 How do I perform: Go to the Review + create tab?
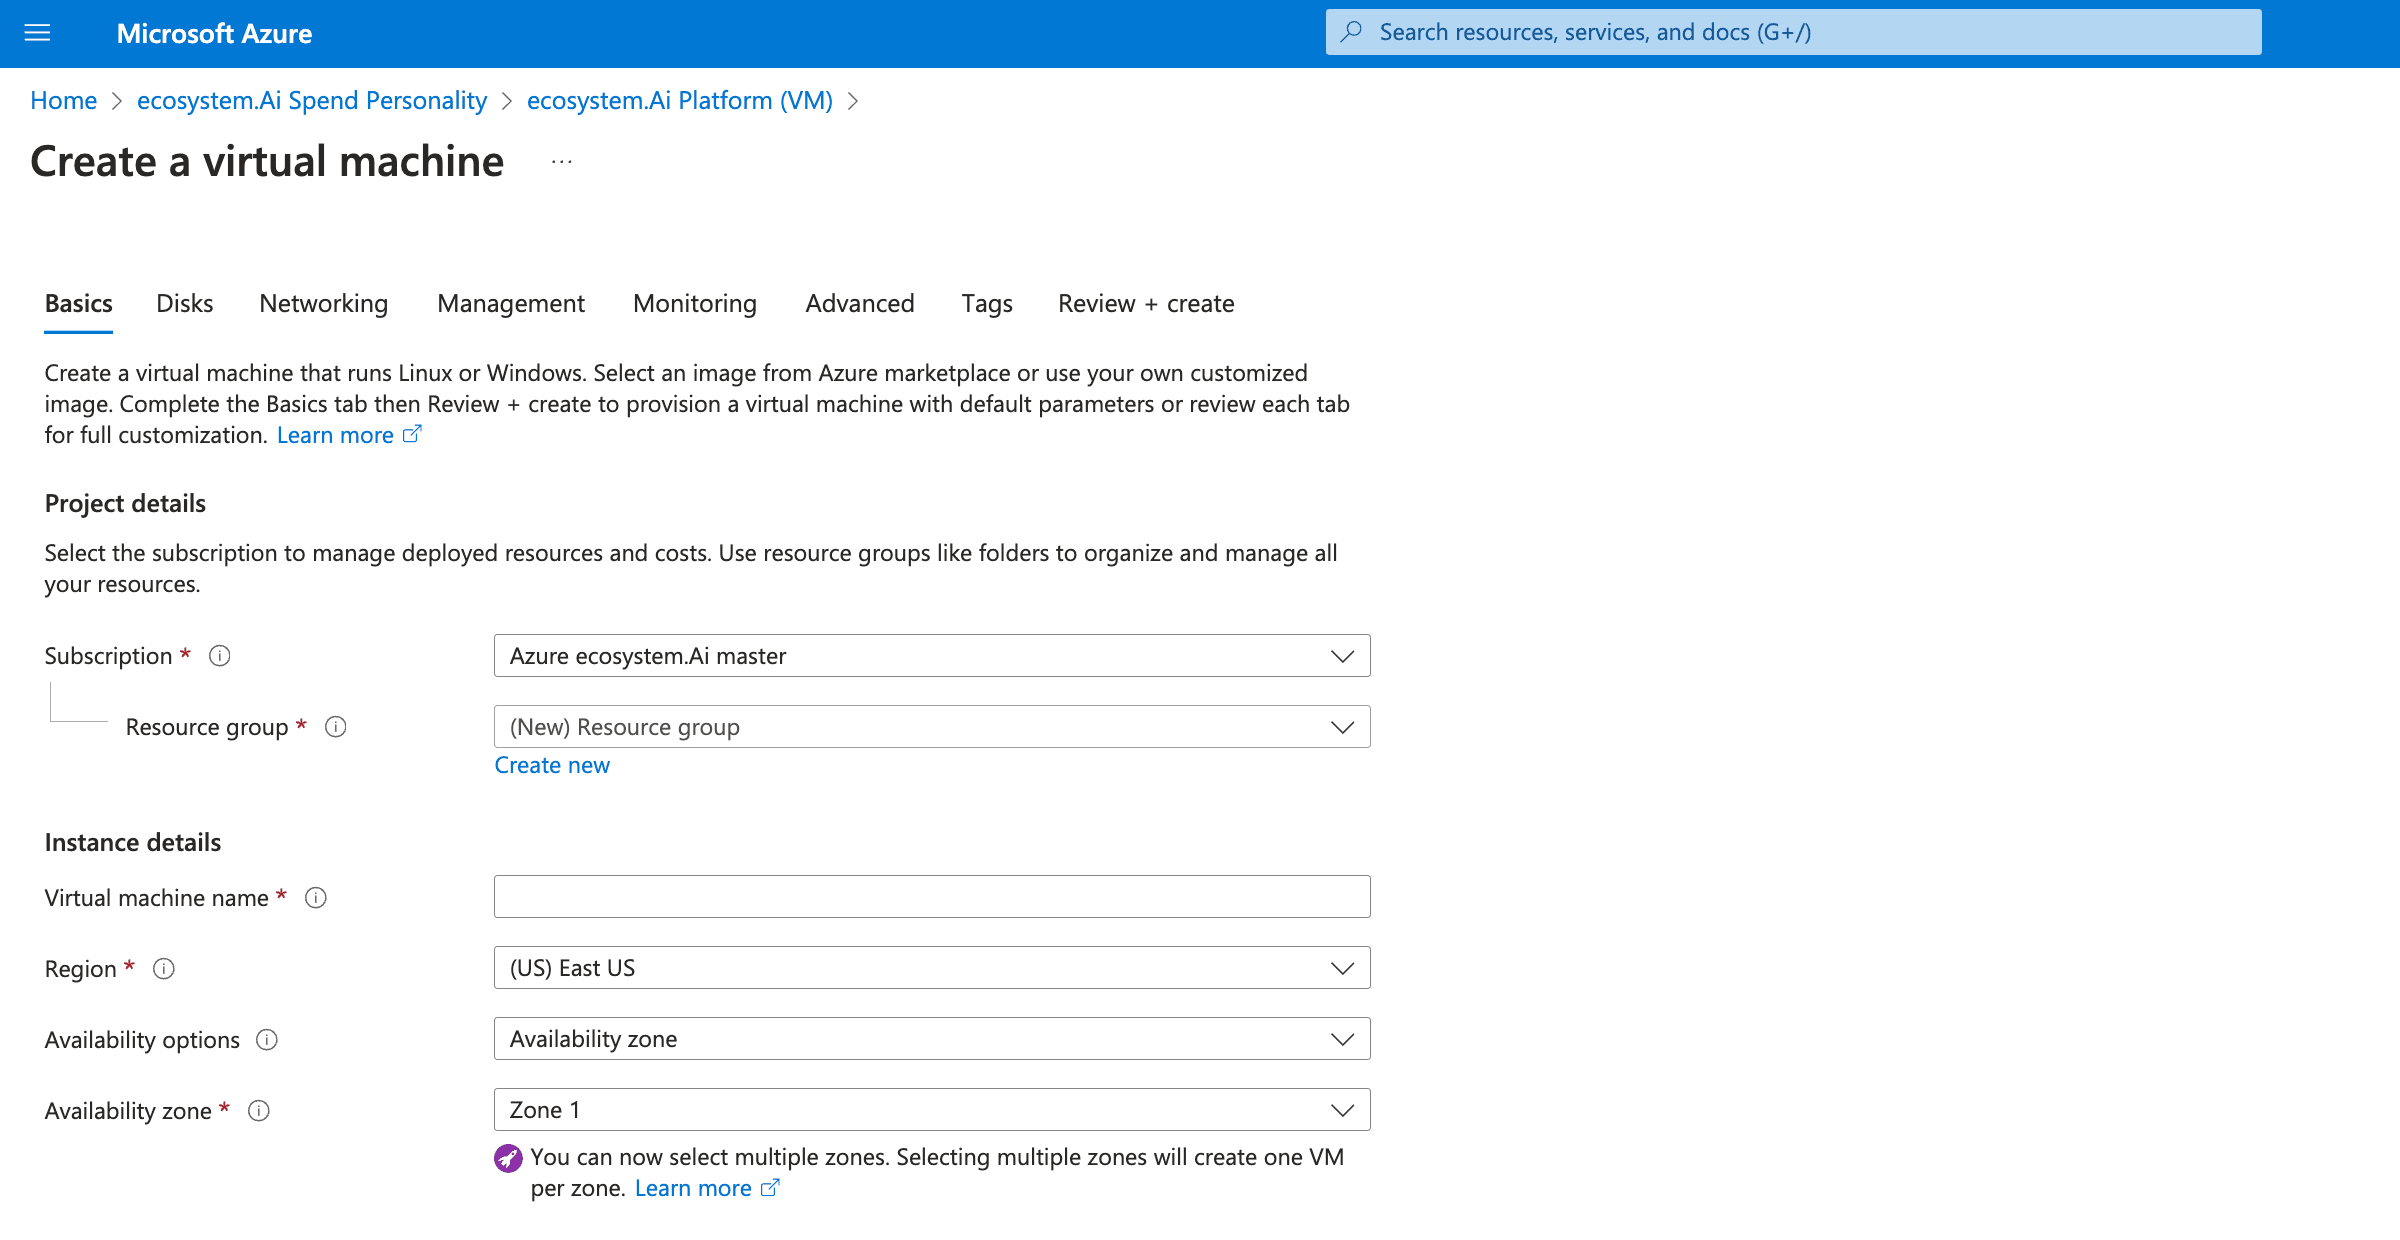coord(1146,304)
